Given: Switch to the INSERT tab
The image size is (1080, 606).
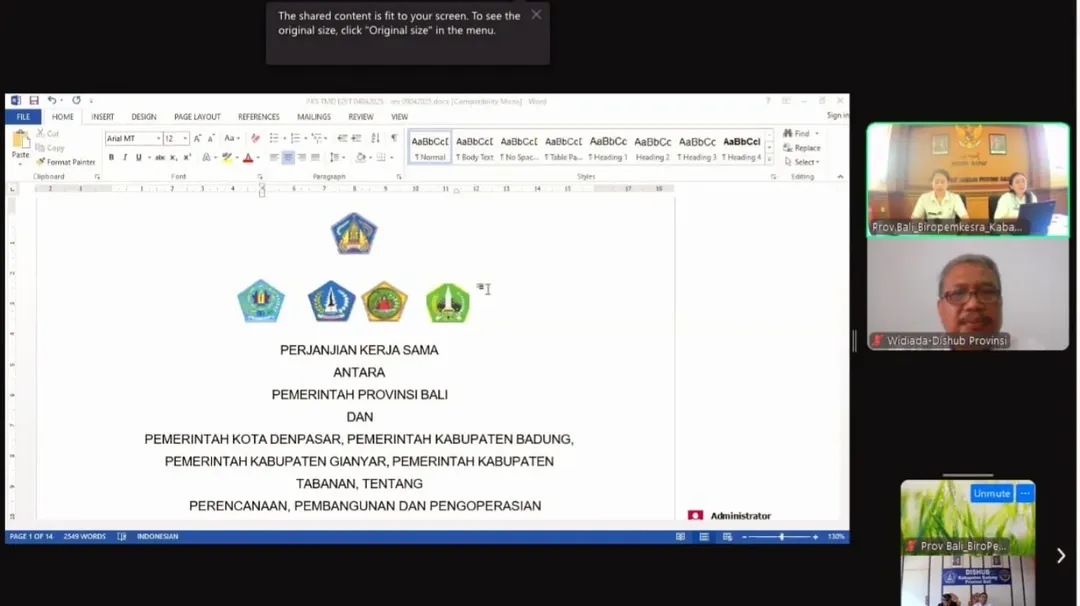Looking at the screenshot, I should (x=103, y=117).
